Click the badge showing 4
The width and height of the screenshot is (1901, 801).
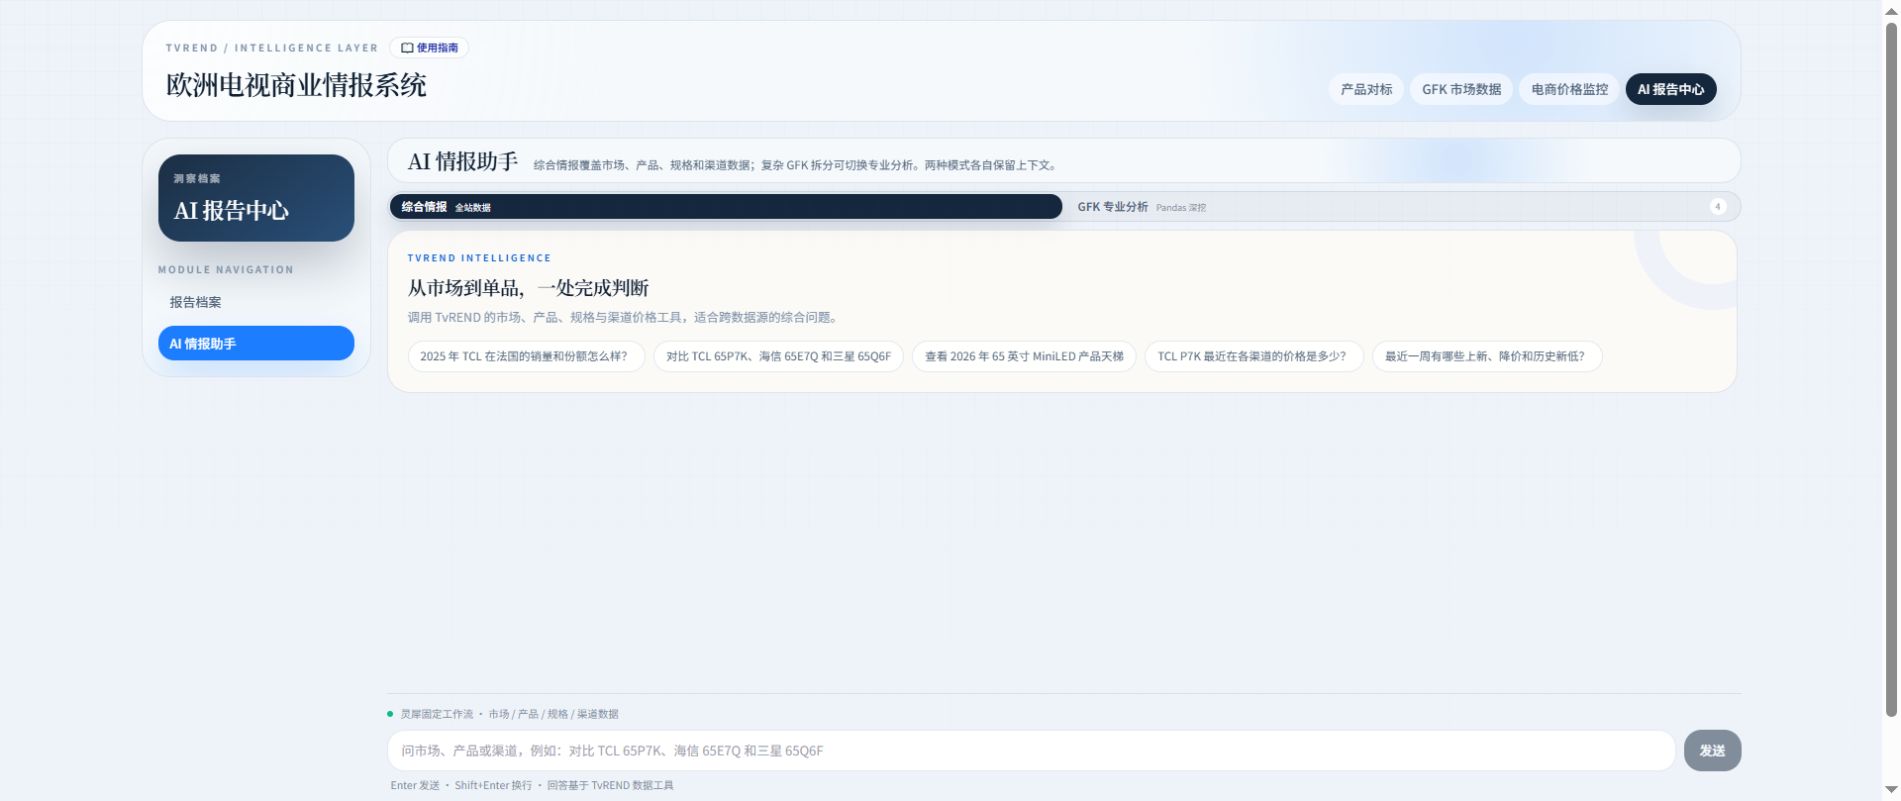click(1717, 207)
